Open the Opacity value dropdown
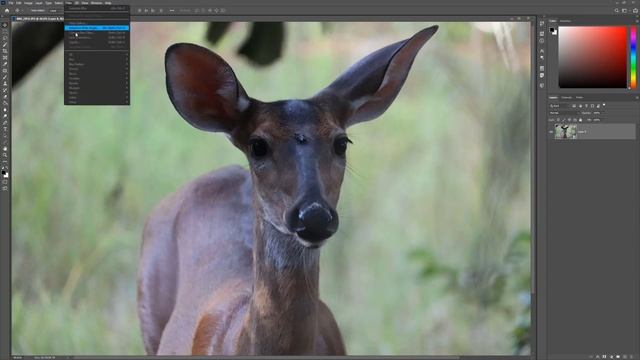640x360 pixels. click(597, 113)
